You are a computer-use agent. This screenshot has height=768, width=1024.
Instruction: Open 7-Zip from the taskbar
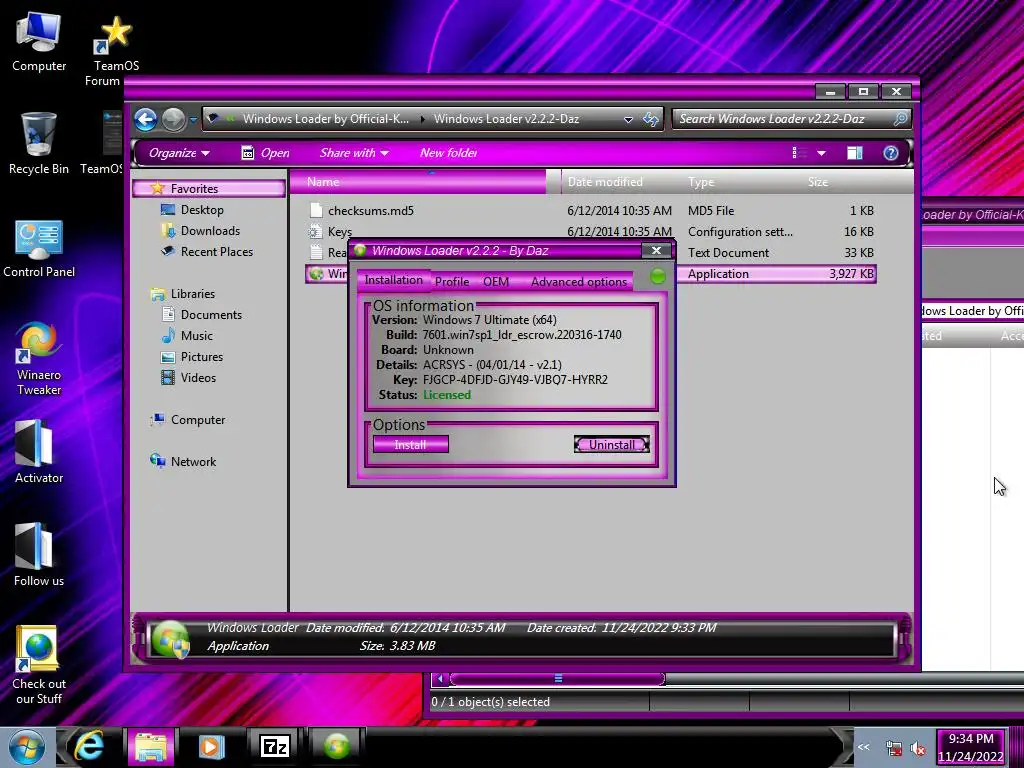pyautogui.click(x=274, y=746)
